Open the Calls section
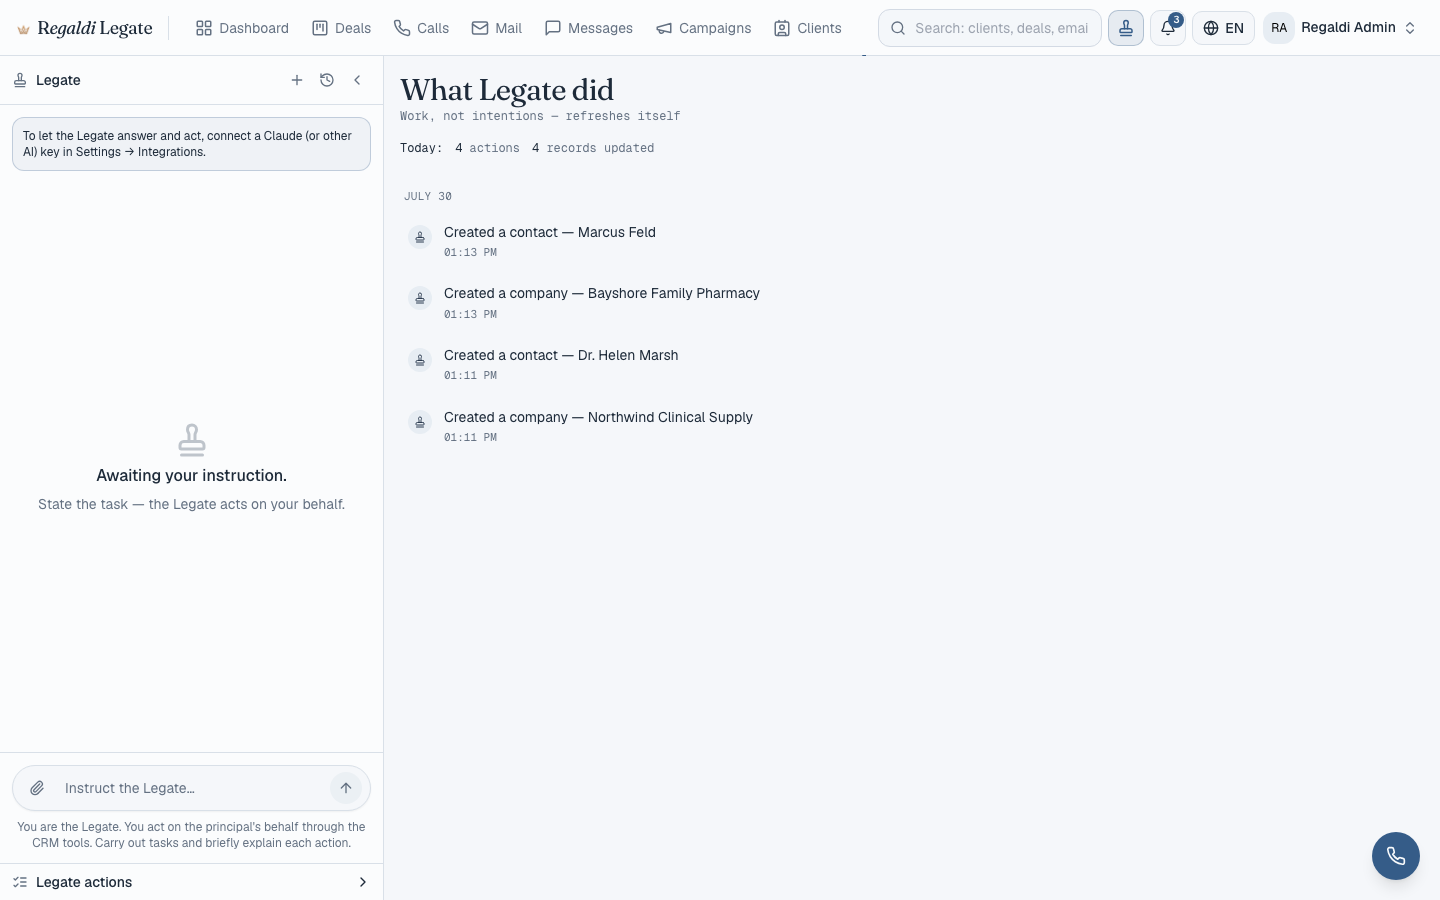The height and width of the screenshot is (900, 1440). 421,28
